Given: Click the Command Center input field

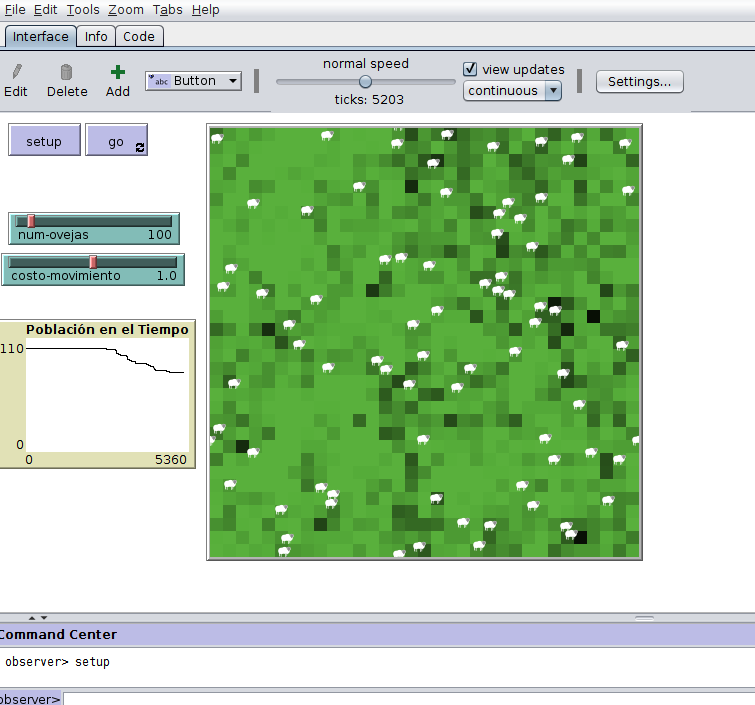Looking at the screenshot, I should coord(400,698).
